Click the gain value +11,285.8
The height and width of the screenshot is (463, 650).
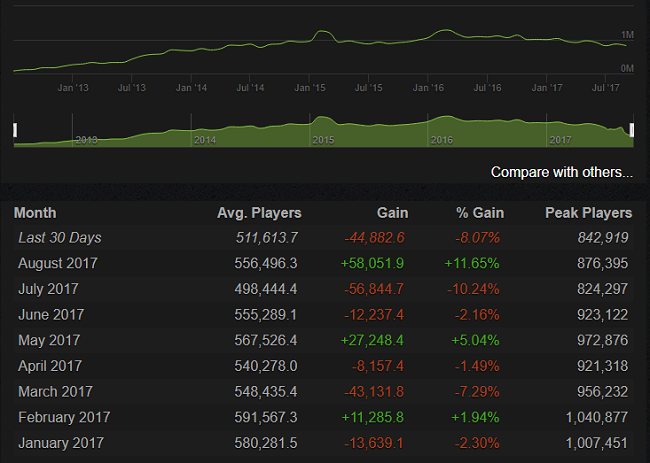click(x=372, y=417)
